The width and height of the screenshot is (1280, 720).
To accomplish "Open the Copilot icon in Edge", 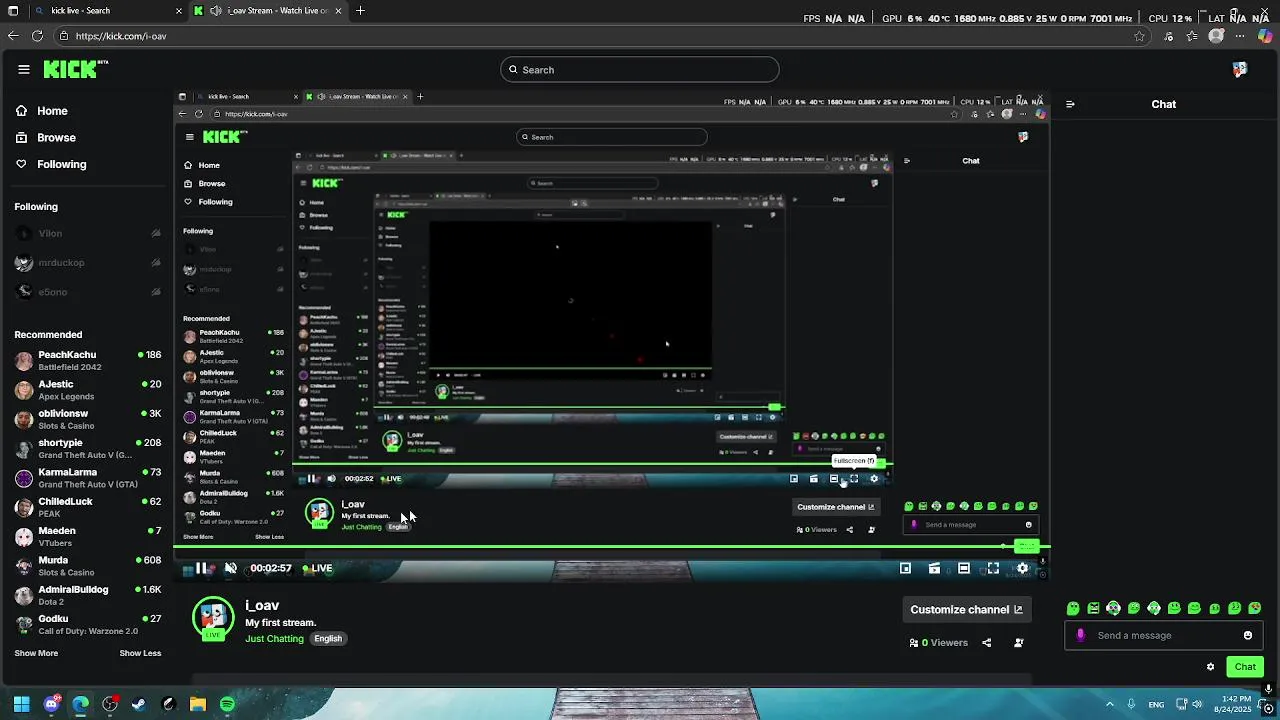I will (x=1265, y=36).
